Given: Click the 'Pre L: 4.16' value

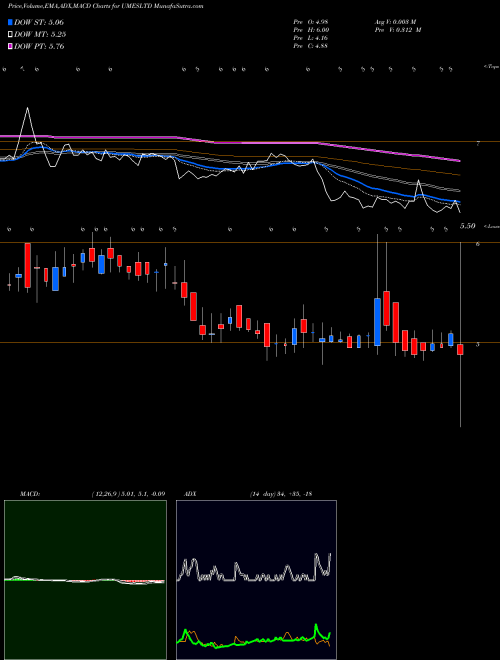Looking at the screenshot, I should pos(311,38).
